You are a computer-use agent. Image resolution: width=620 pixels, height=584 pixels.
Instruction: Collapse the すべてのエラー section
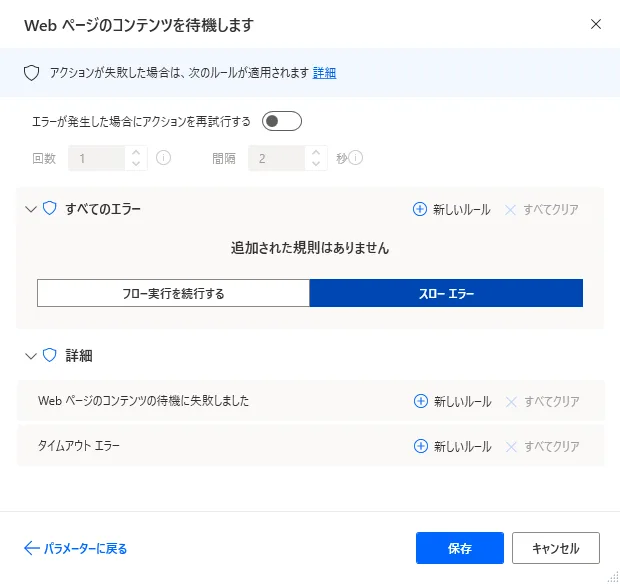point(30,210)
